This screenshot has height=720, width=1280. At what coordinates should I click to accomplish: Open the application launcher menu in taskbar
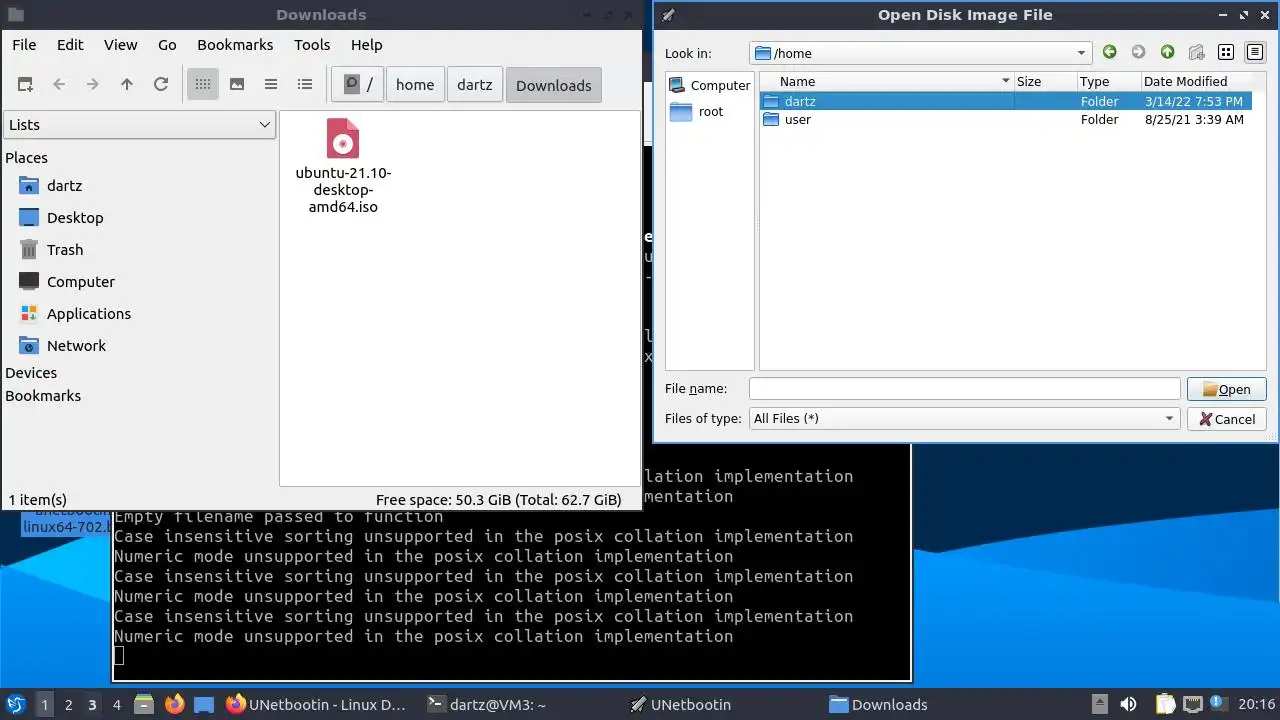16,705
